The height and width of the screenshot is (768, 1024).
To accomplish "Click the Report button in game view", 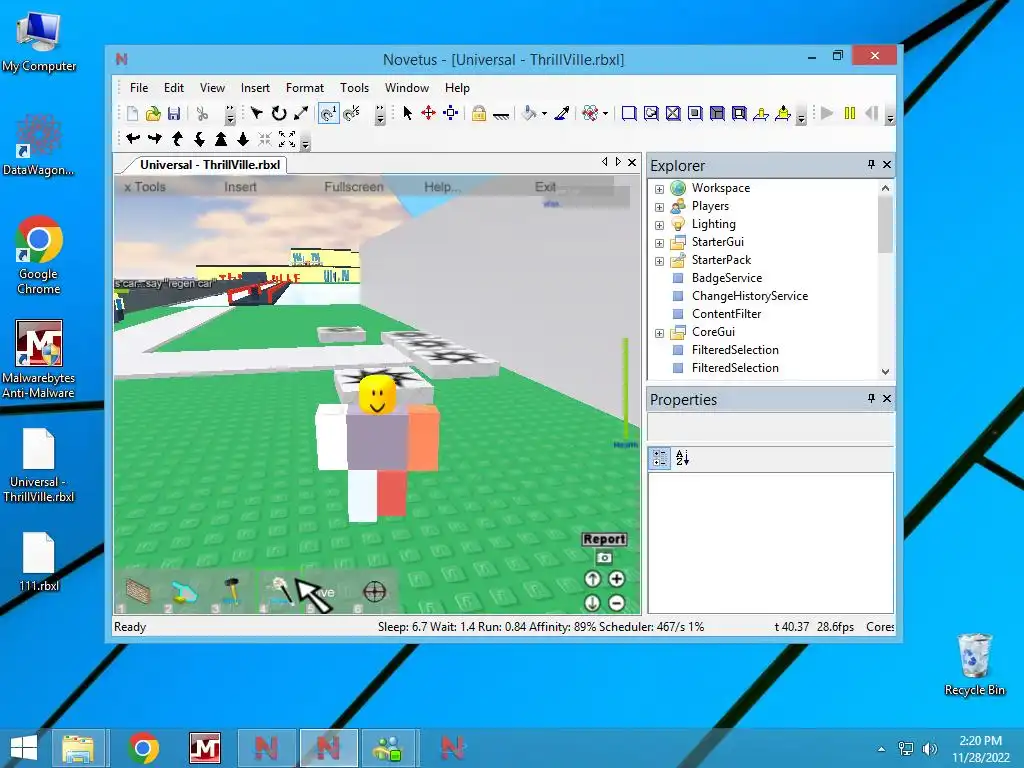I will point(604,539).
